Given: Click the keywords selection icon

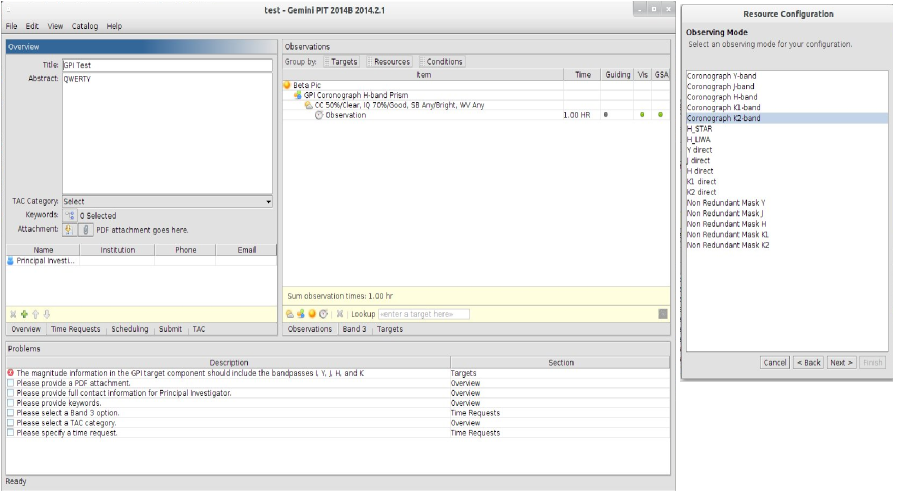Looking at the screenshot, I should coord(69,215).
